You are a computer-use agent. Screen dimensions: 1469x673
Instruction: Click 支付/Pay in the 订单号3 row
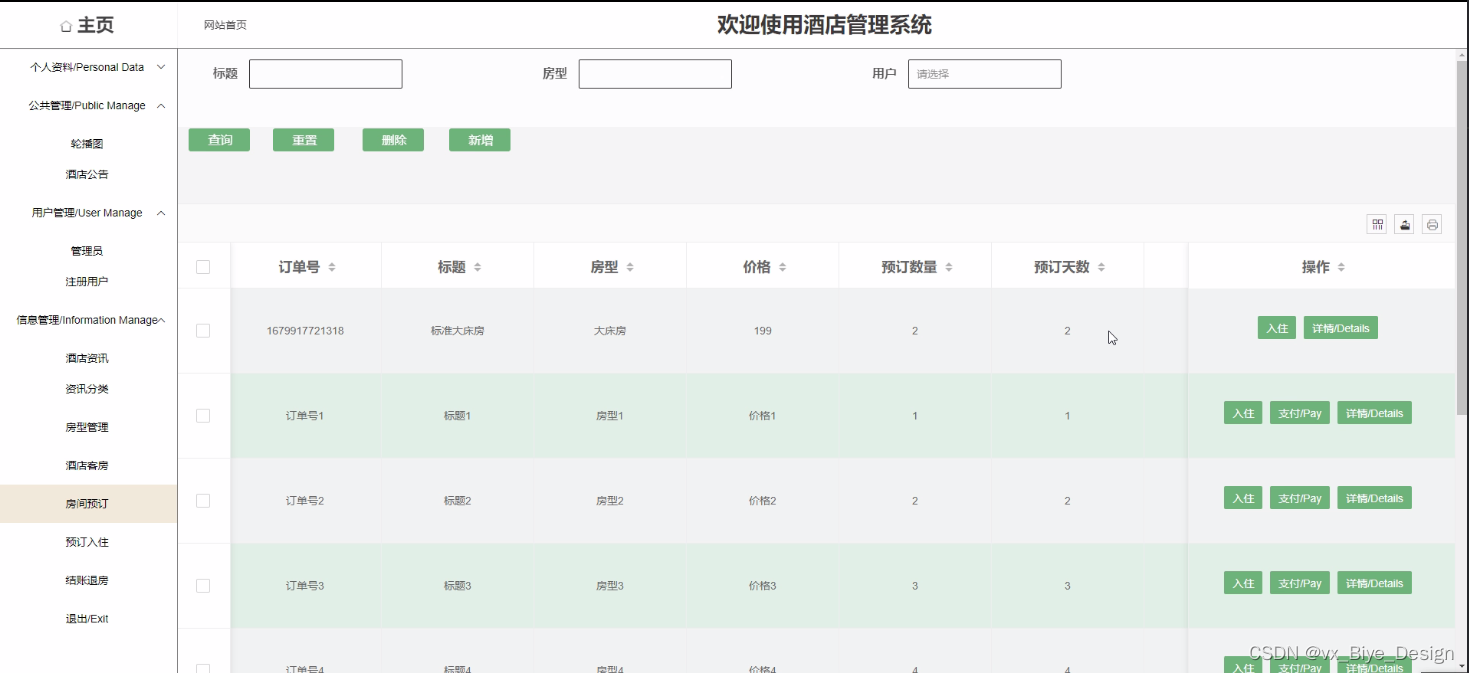click(1300, 583)
